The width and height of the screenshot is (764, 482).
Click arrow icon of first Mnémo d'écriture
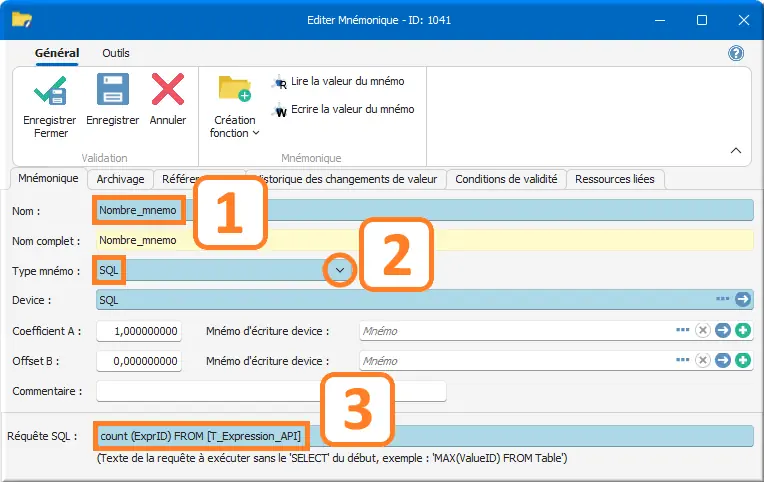pyautogui.click(x=723, y=330)
